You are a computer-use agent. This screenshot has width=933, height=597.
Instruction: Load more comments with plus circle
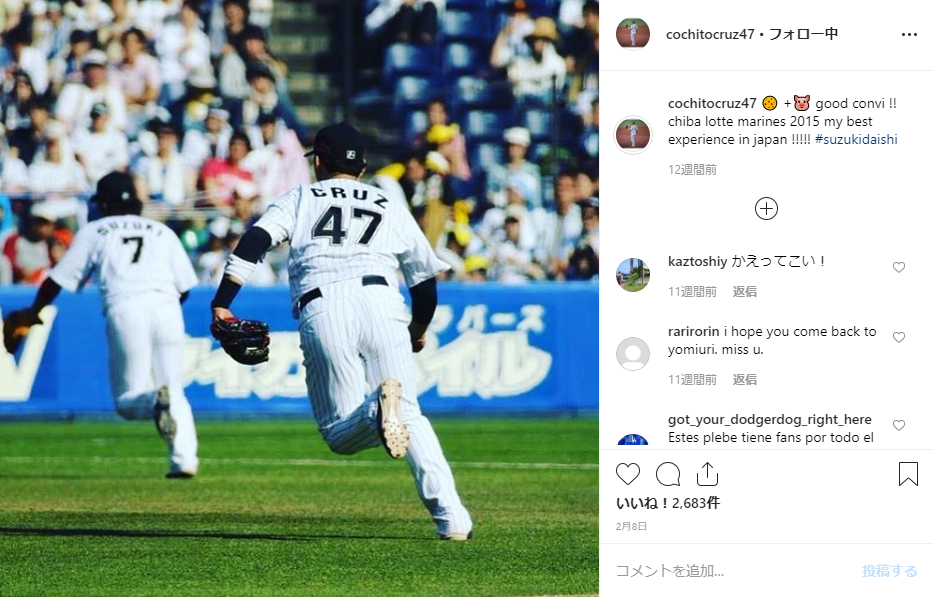pyautogui.click(x=766, y=208)
